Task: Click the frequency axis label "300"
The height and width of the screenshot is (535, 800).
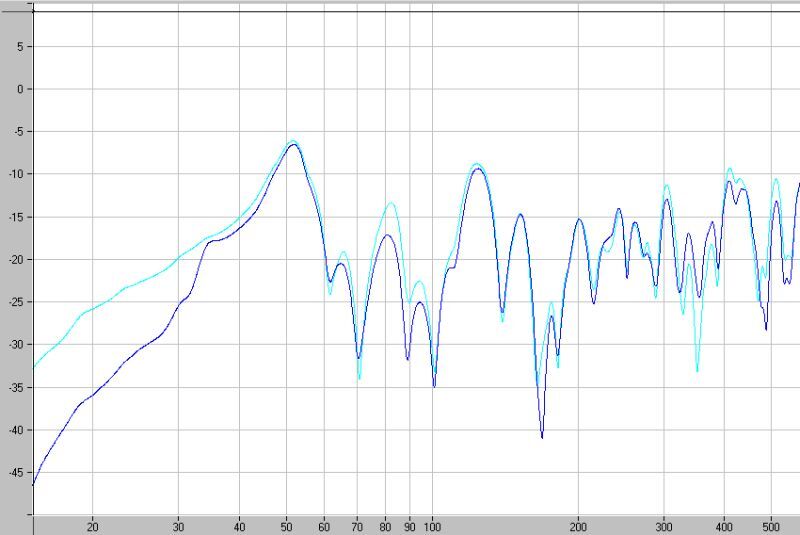Action: (x=664, y=527)
